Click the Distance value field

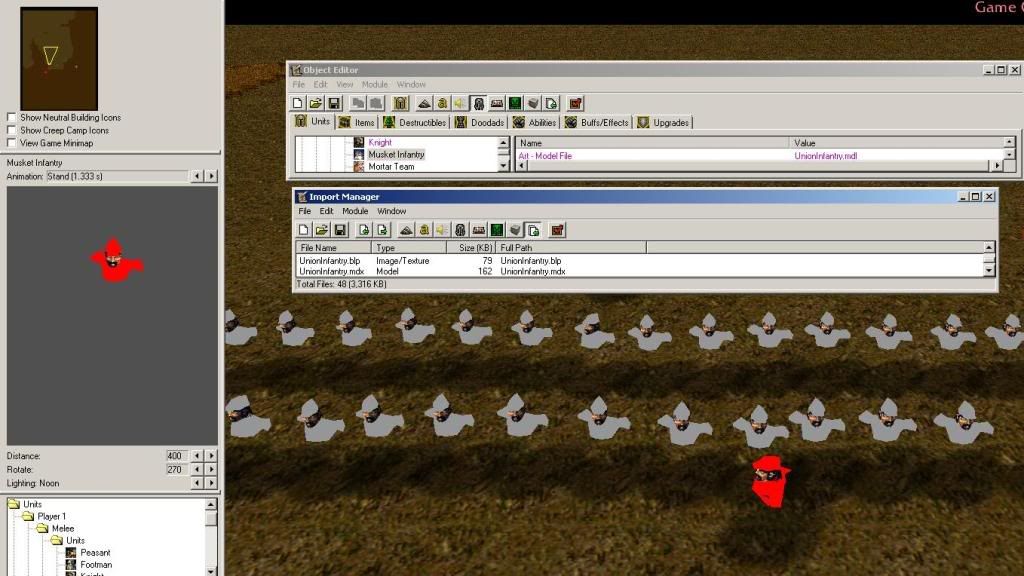[x=177, y=456]
